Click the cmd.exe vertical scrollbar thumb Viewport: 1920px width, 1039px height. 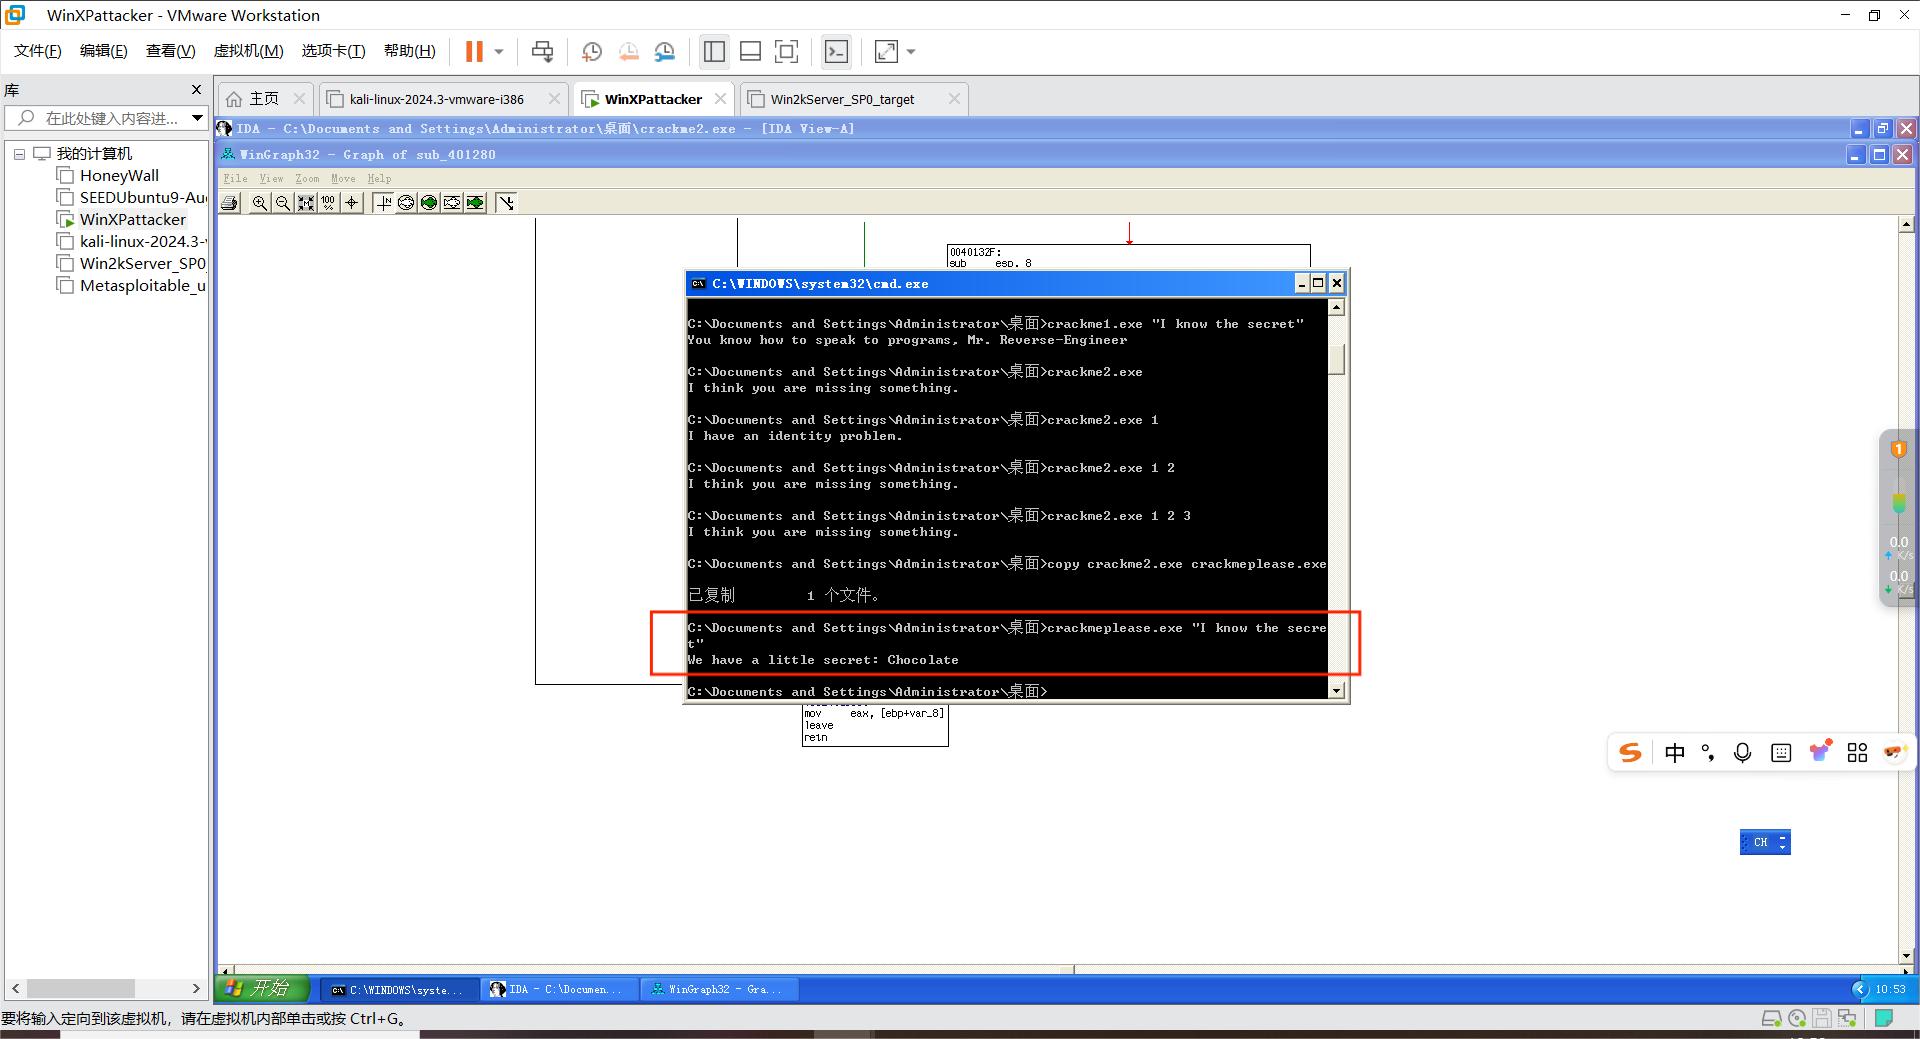1336,359
